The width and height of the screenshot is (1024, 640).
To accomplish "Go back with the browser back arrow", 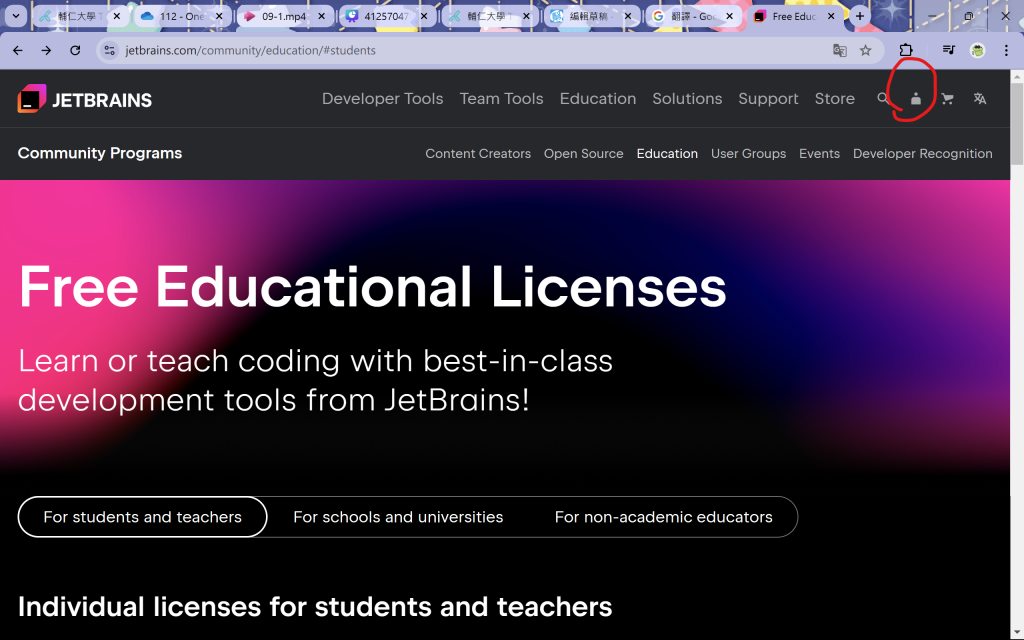I will [18, 50].
